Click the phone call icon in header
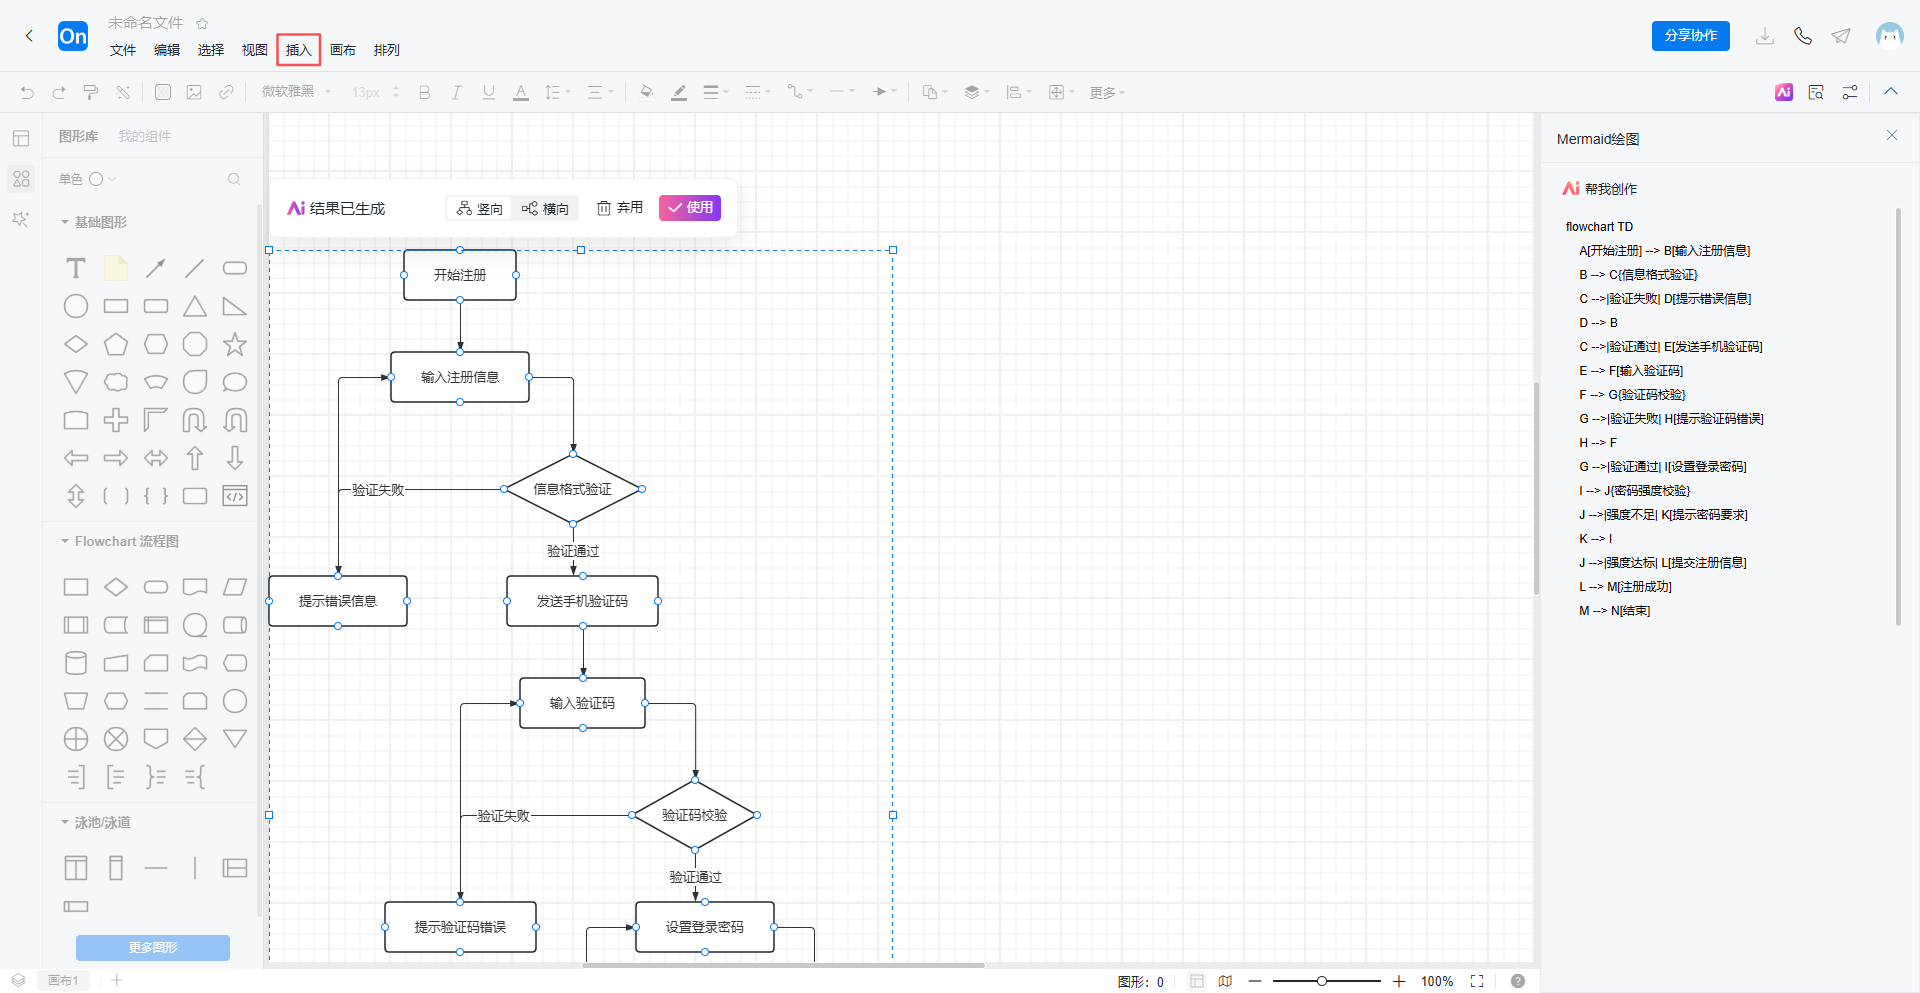Screen dimensions: 1920x993 (1803, 36)
